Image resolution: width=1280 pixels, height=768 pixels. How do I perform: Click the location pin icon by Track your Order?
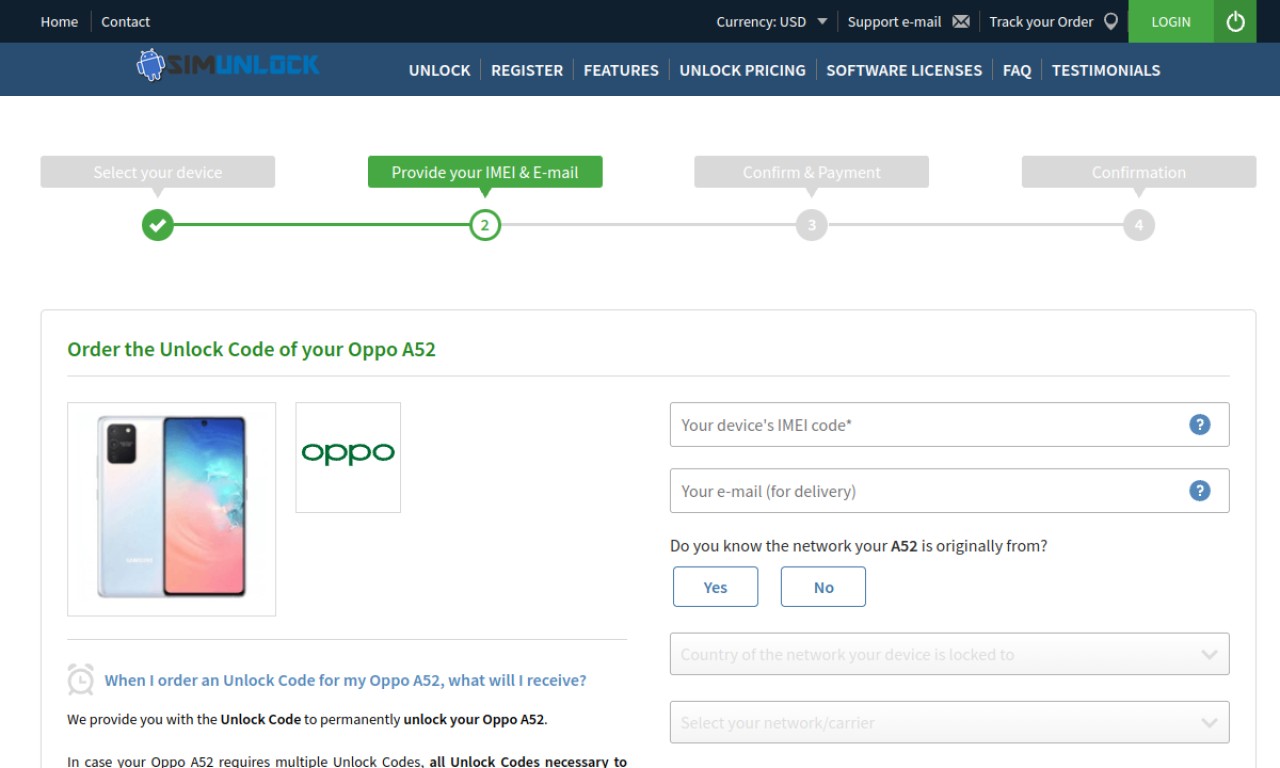click(1110, 21)
